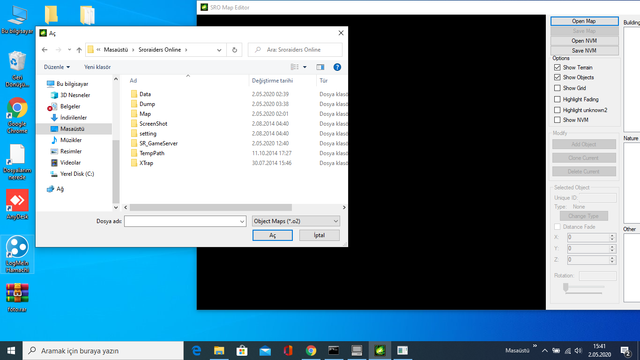Click the Up one level arrow

pos(79,50)
